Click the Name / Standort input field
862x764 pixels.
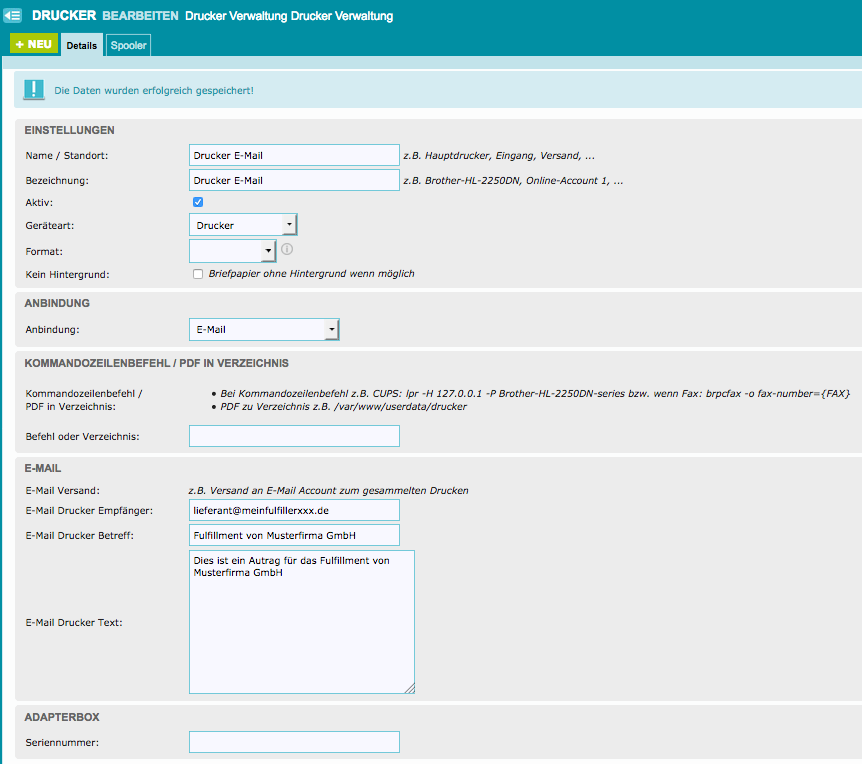[x=294, y=155]
